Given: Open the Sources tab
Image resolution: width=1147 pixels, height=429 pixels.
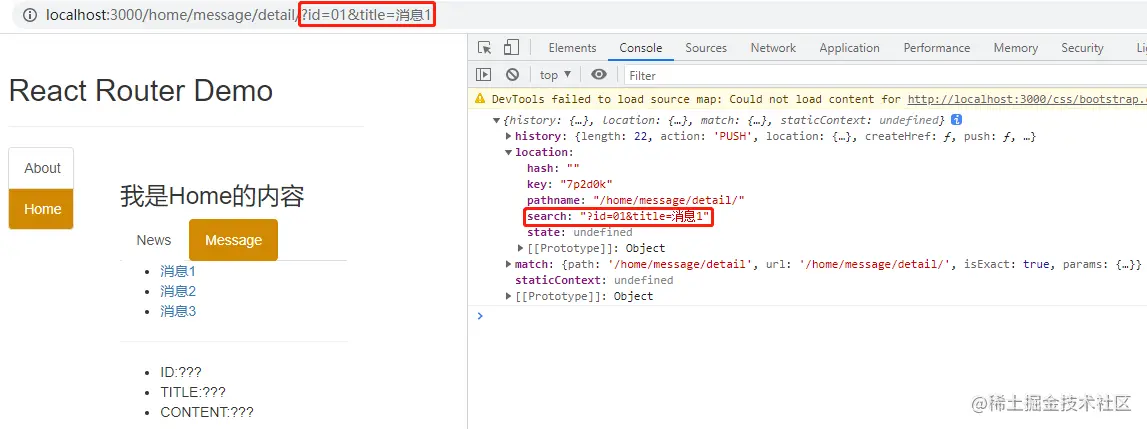Looking at the screenshot, I should pyautogui.click(x=706, y=48).
